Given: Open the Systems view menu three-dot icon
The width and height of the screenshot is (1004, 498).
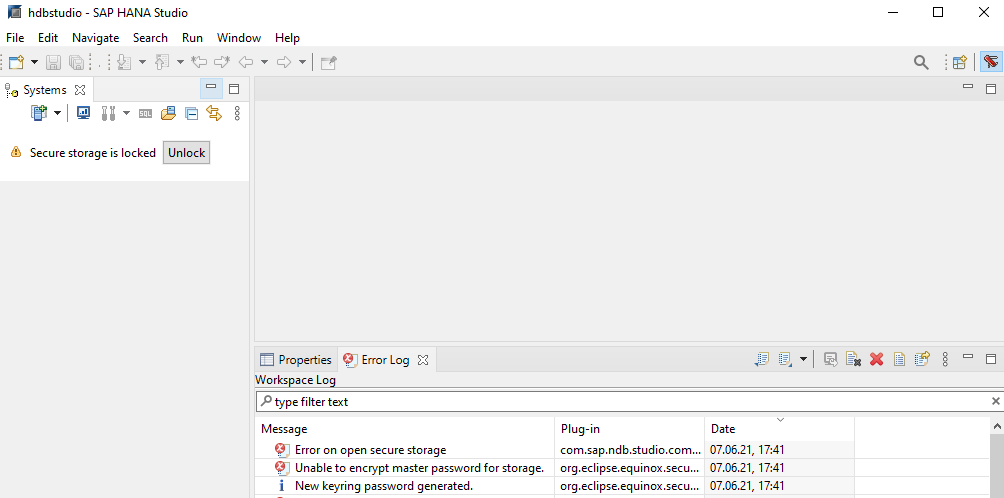Looking at the screenshot, I should (237, 113).
